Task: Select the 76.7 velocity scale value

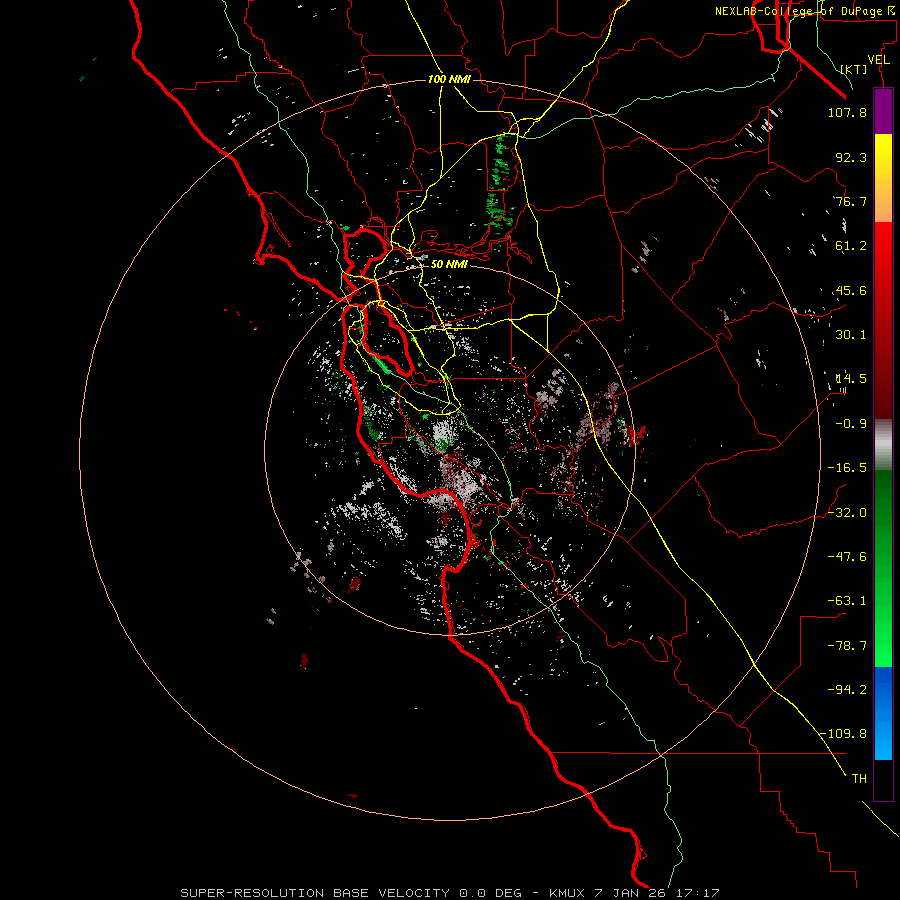Action: (851, 201)
